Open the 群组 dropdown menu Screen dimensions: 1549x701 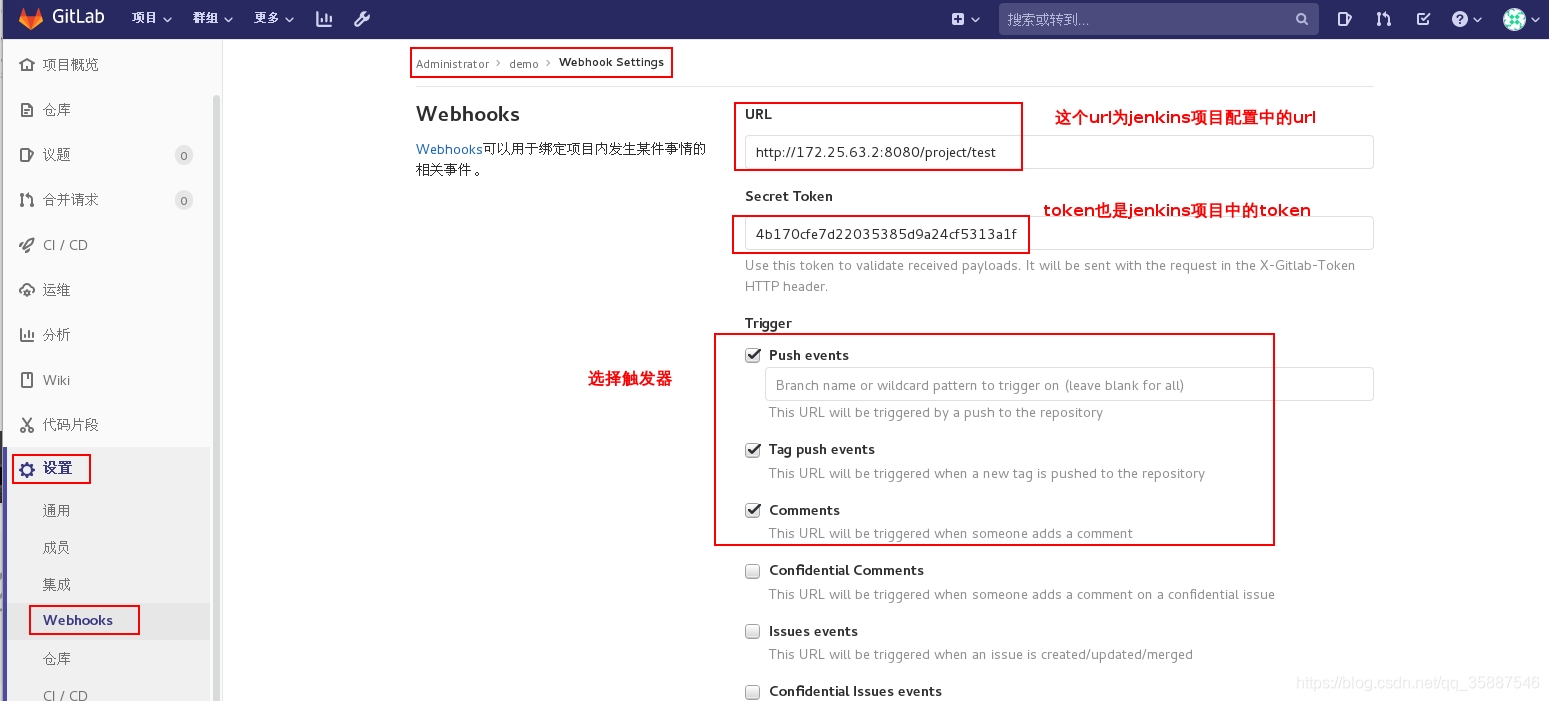click(212, 18)
